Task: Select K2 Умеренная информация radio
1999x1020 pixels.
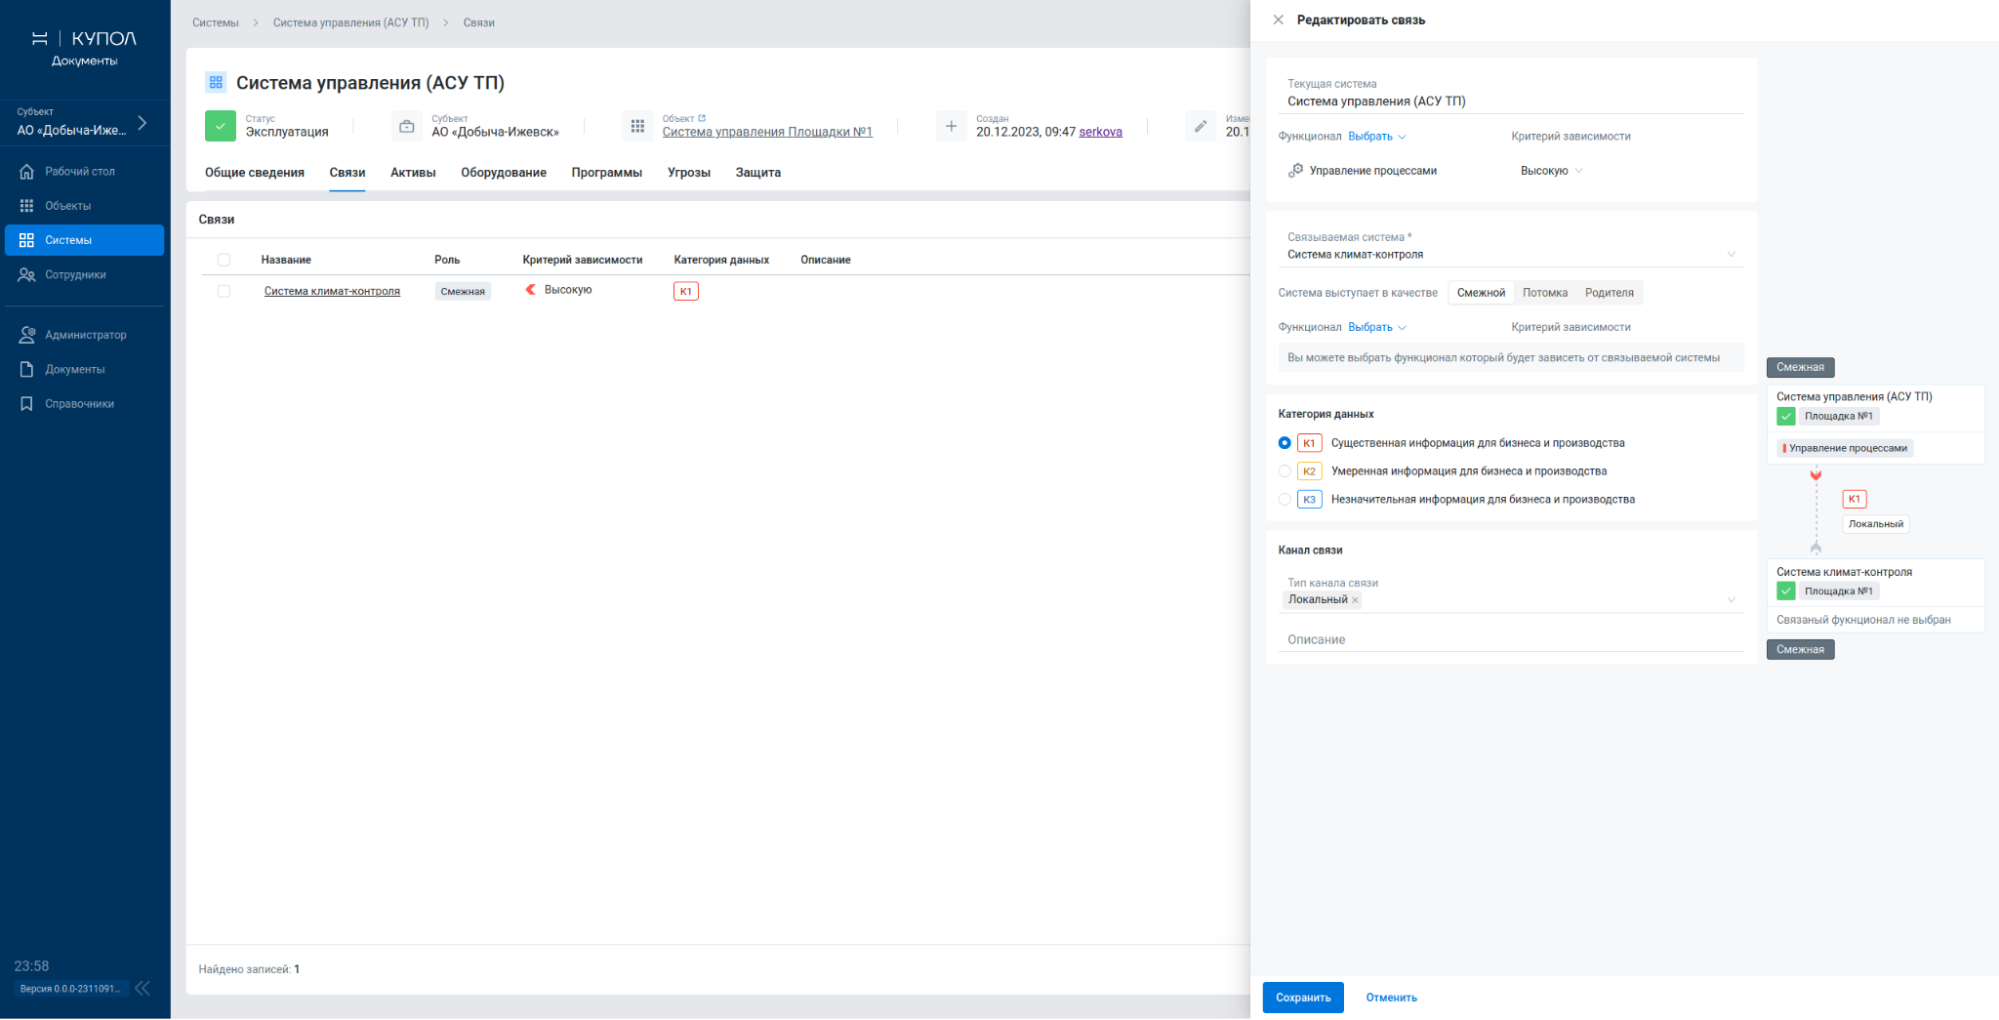Action: 1285,471
